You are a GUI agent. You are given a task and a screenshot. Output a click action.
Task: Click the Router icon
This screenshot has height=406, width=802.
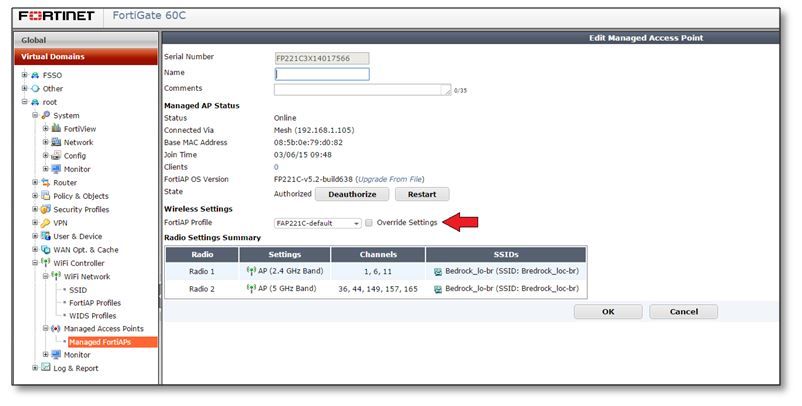point(46,183)
